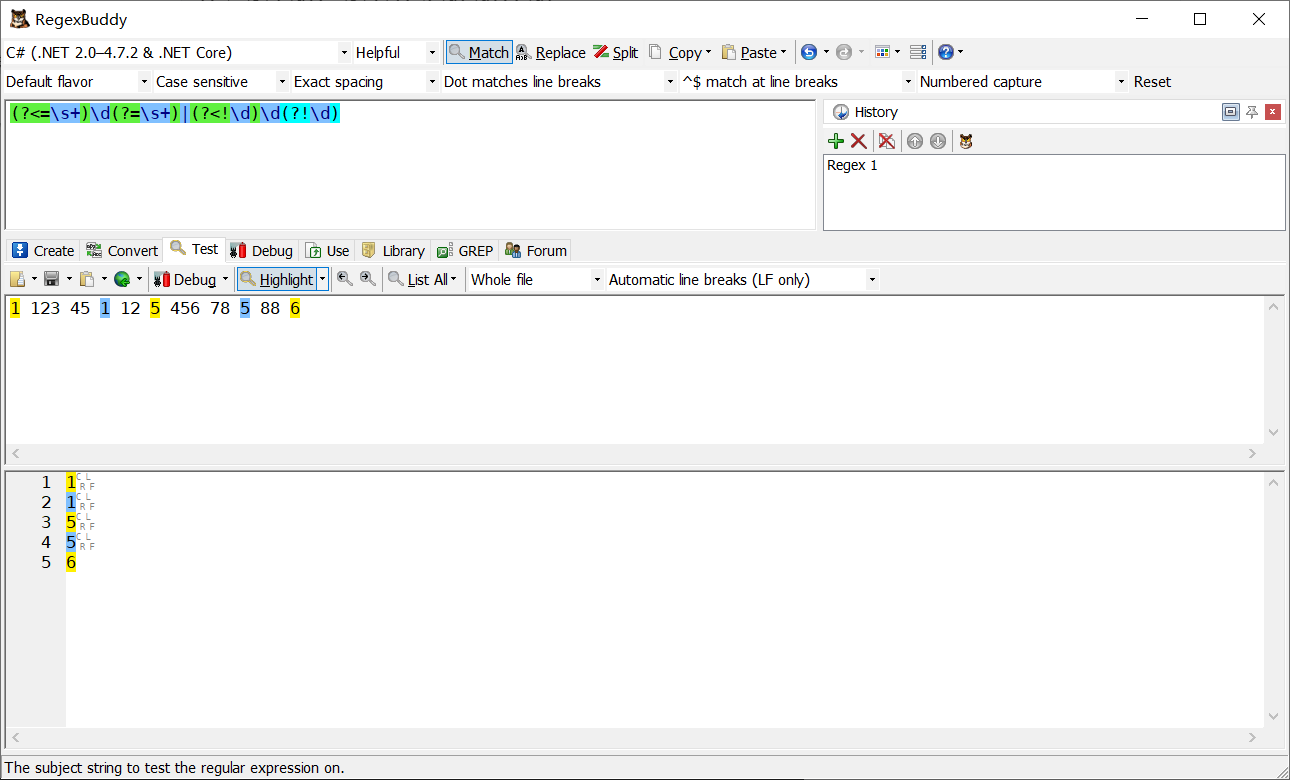Click the save test file floppy icon
Image resolution: width=1290 pixels, height=780 pixels.
point(52,280)
